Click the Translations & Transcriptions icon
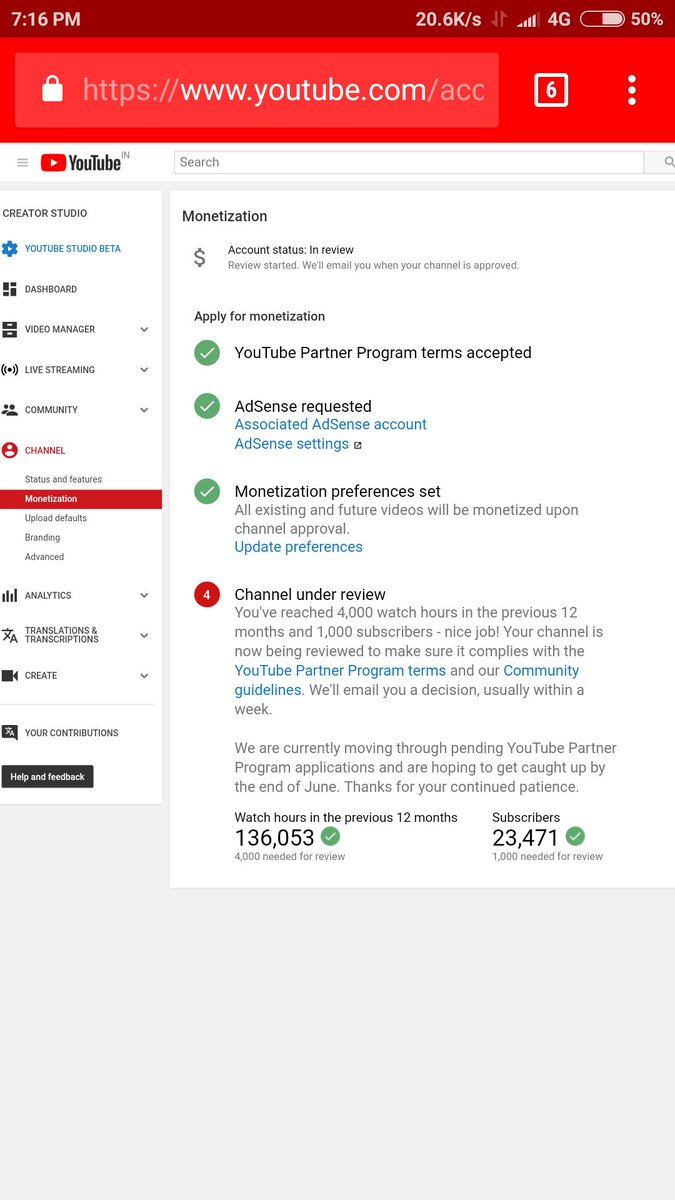Screen dimensions: 675x1200 [10, 635]
